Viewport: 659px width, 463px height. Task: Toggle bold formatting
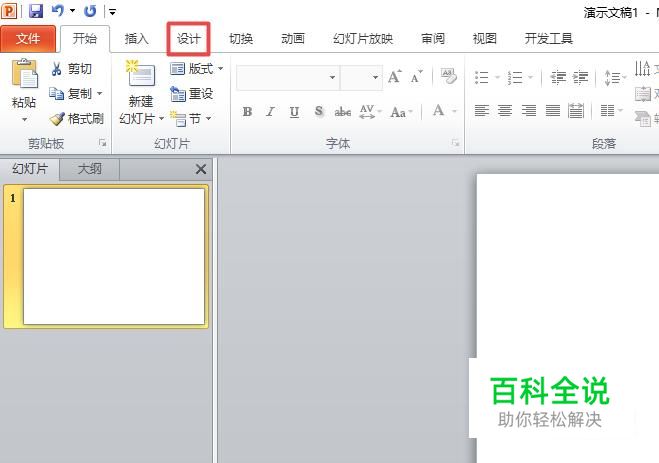coord(248,112)
